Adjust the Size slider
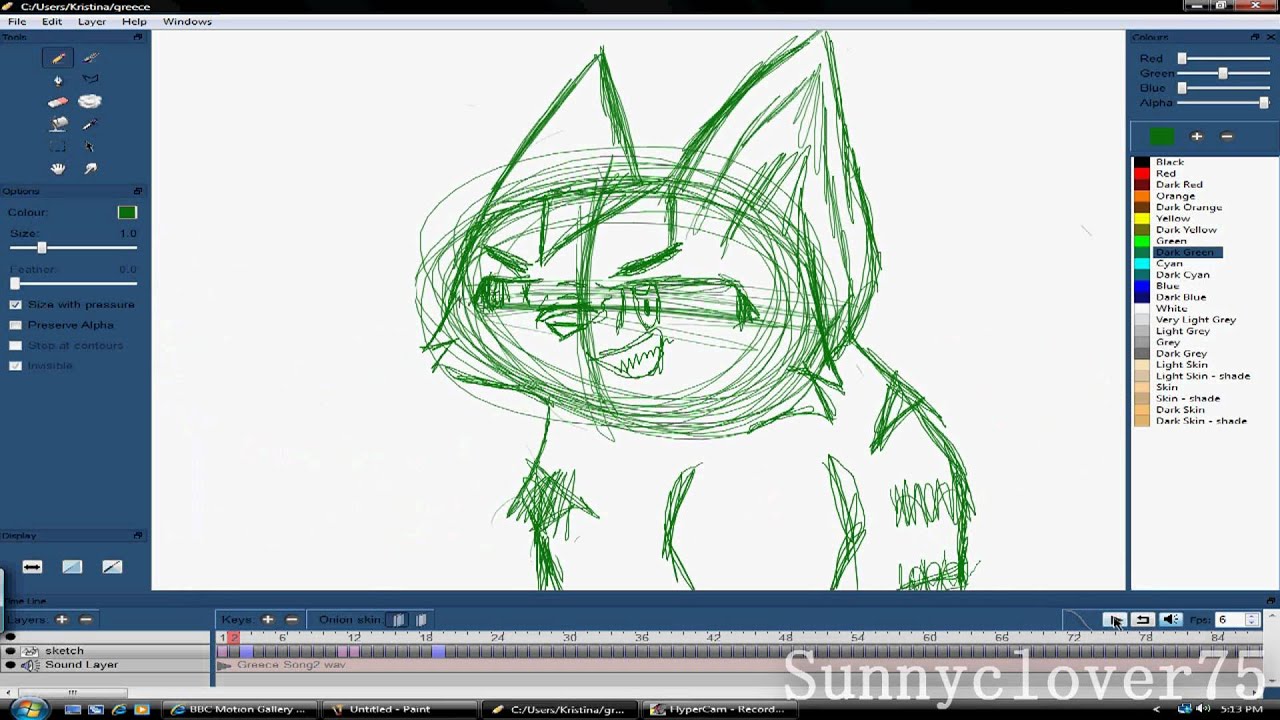The width and height of the screenshot is (1280, 720). coord(74,248)
